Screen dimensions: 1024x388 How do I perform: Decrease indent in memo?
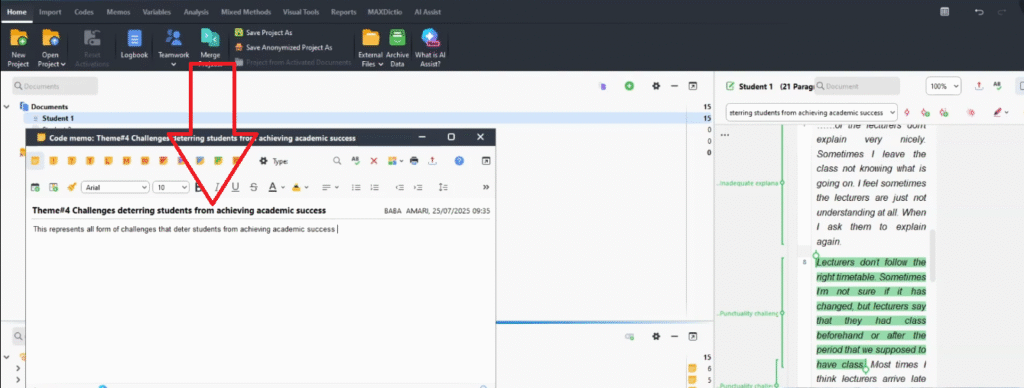click(400, 187)
